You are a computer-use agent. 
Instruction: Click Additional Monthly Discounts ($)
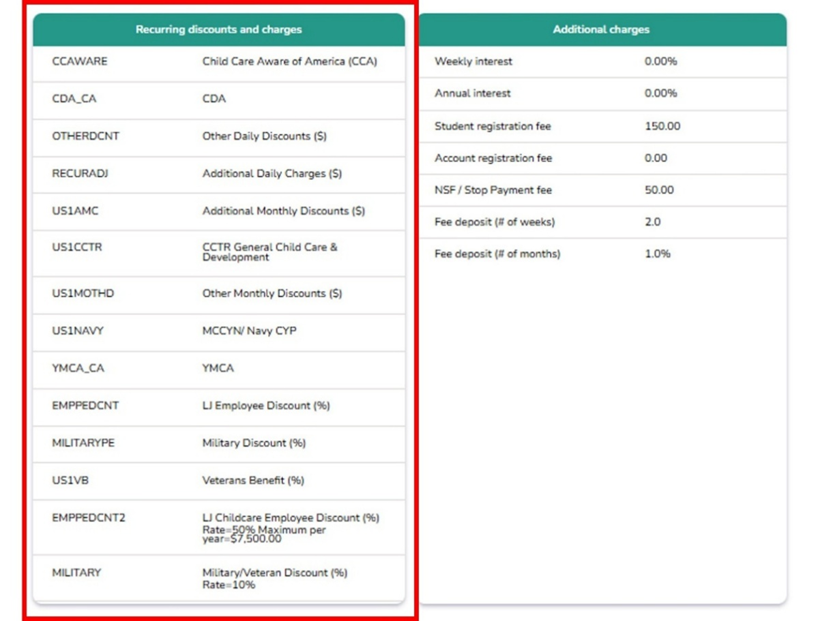click(x=284, y=211)
